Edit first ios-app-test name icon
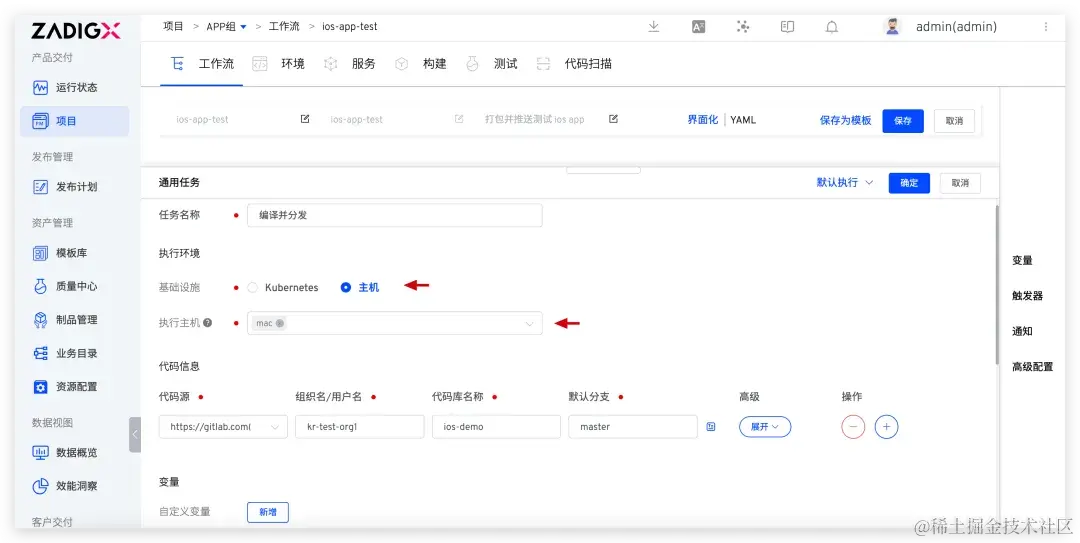This screenshot has height=543, width=1080. 305,119
